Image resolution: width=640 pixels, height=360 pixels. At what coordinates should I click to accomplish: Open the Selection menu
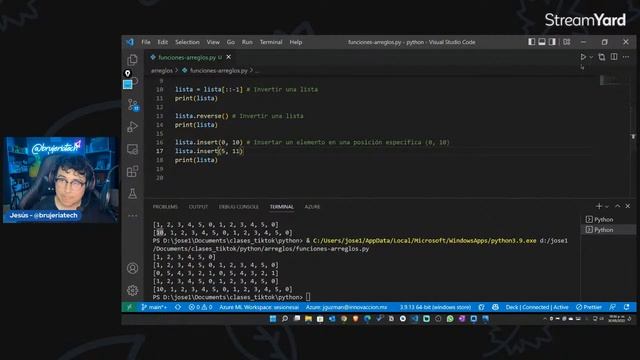click(187, 42)
